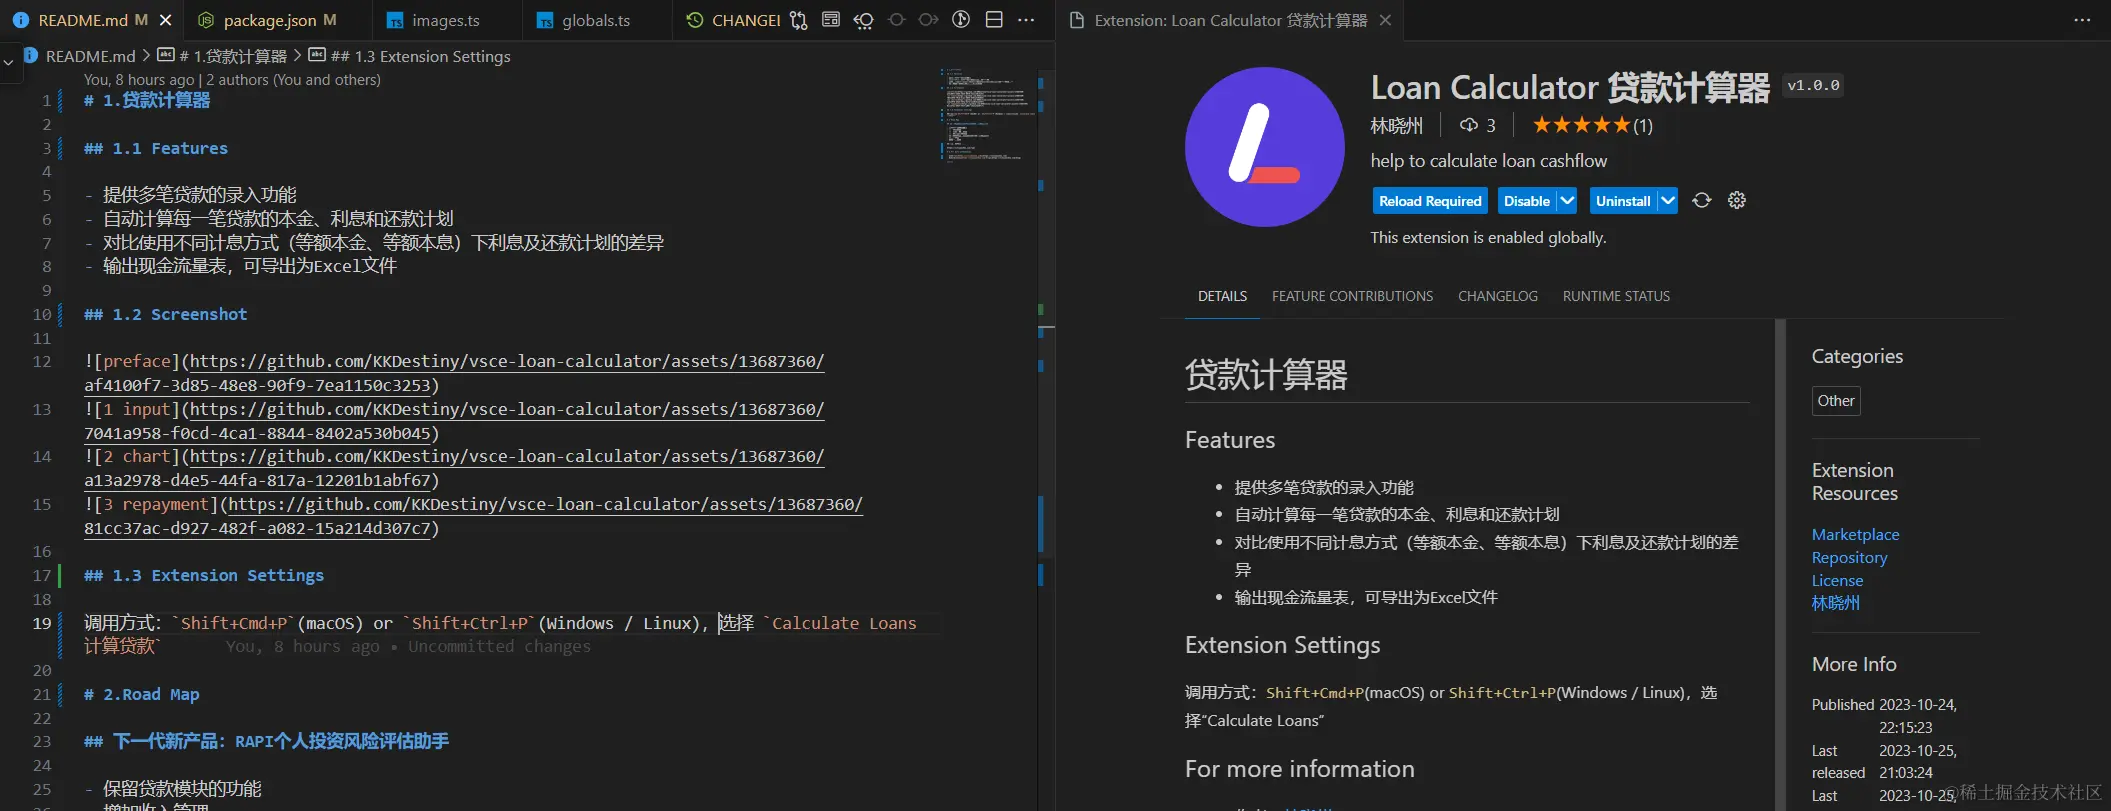
Task: Select the README.md editor tab
Action: [91, 20]
